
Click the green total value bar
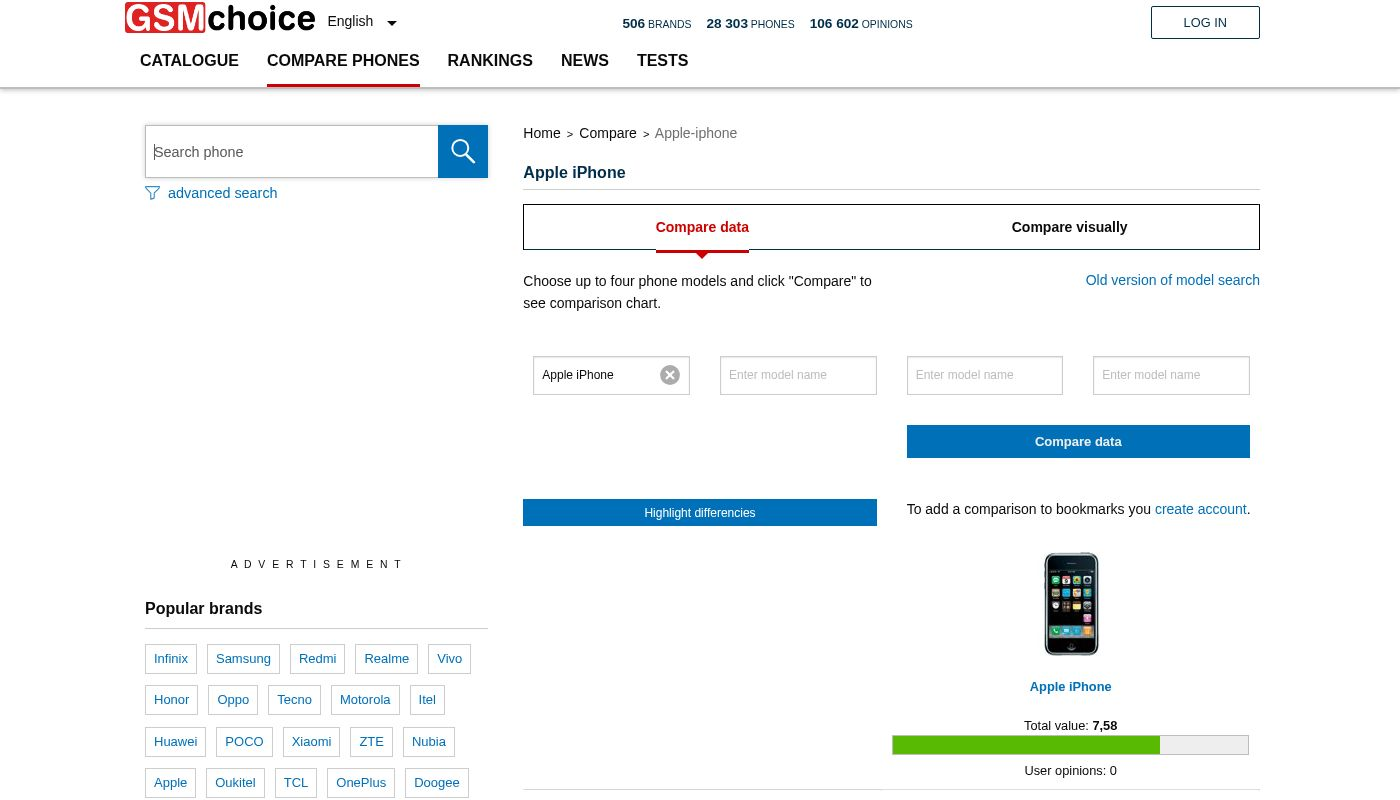click(x=1026, y=745)
